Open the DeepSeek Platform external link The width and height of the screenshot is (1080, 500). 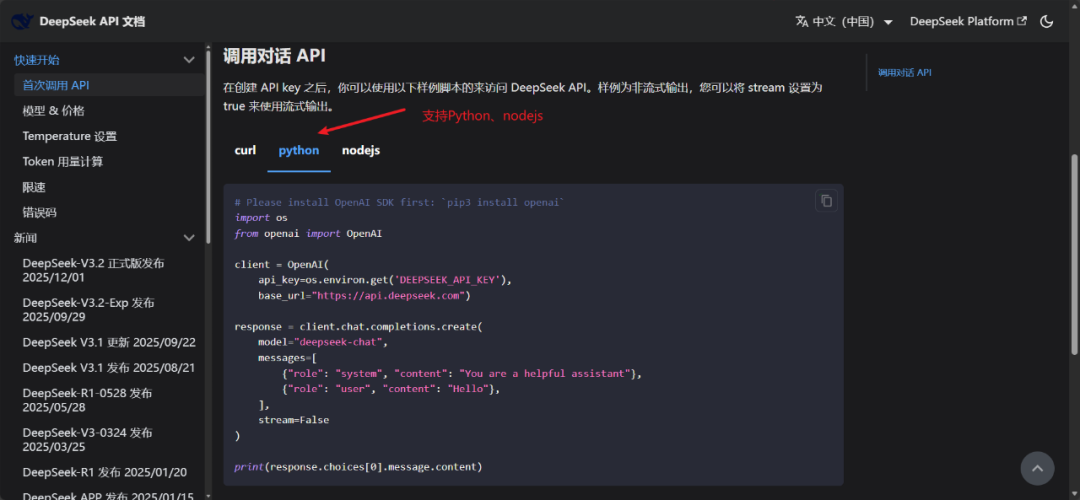coord(968,21)
